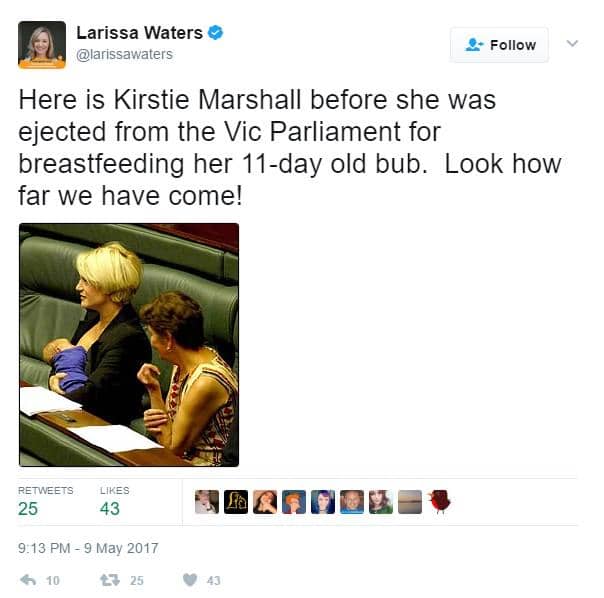The width and height of the screenshot is (604, 598).
Task: Click the red bird avatar among likers
Action: (440, 502)
